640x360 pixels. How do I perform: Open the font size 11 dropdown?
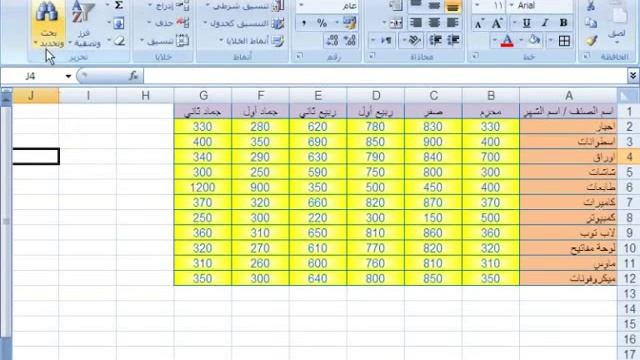click(476, 6)
